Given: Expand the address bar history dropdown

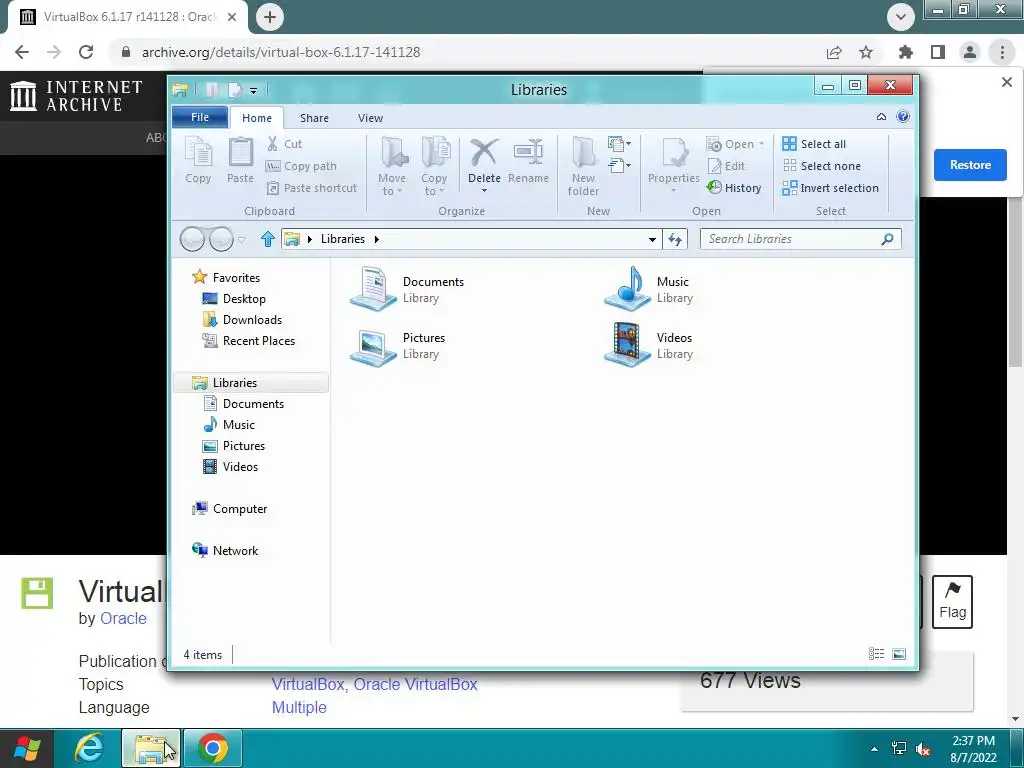Looking at the screenshot, I should click(652, 240).
